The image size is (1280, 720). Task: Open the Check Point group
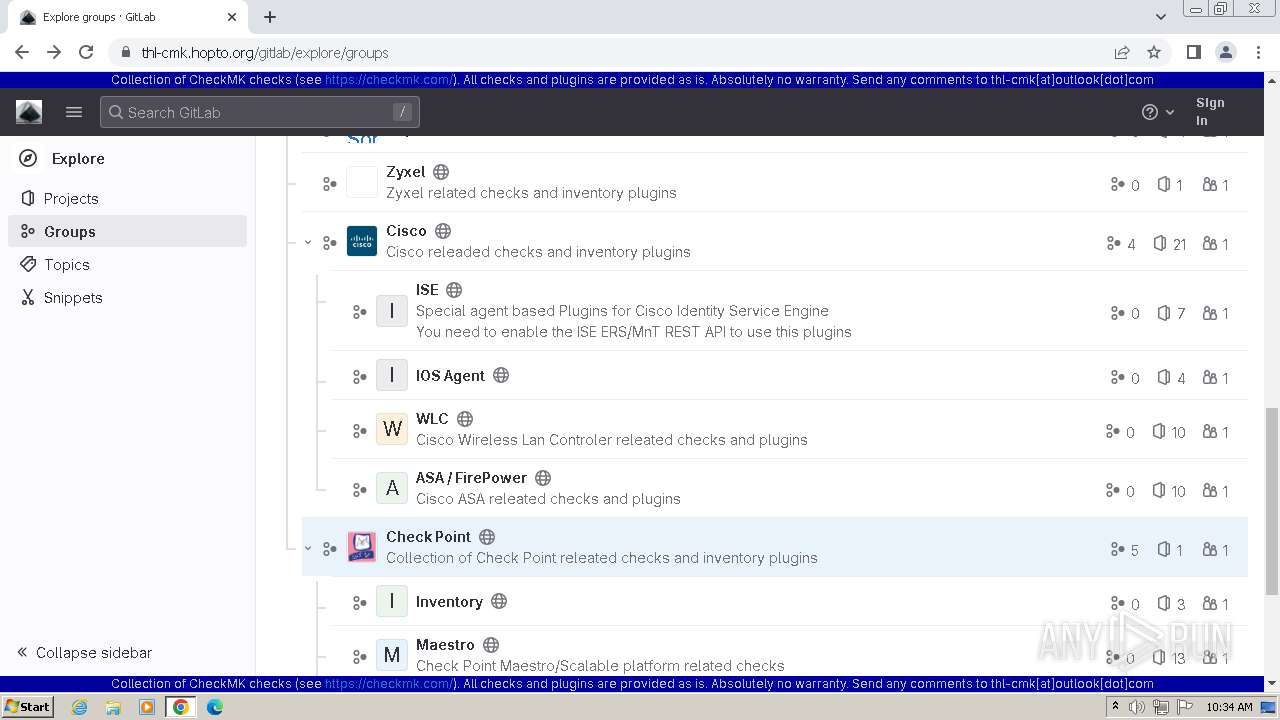(x=428, y=537)
